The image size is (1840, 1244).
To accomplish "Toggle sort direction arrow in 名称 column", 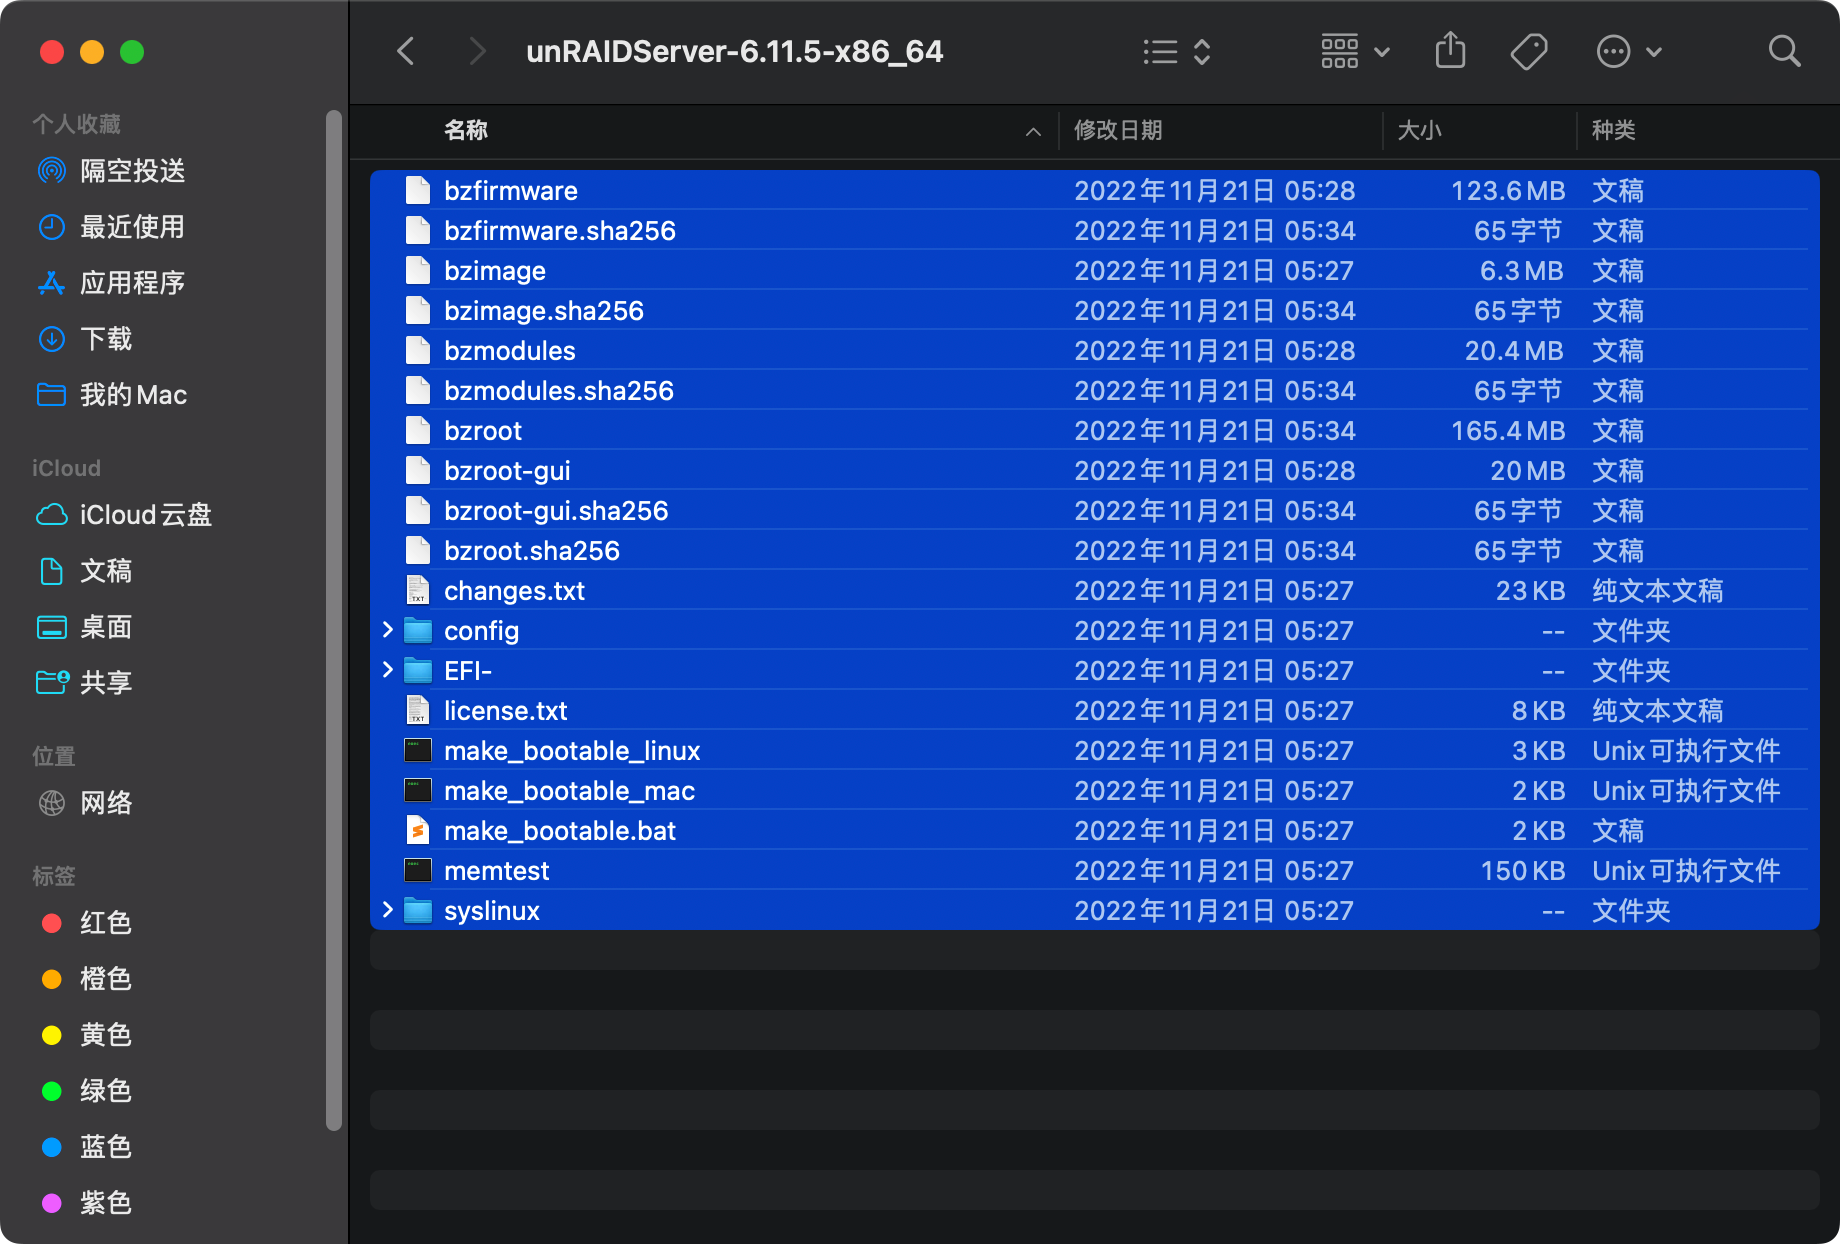I will [x=1033, y=131].
